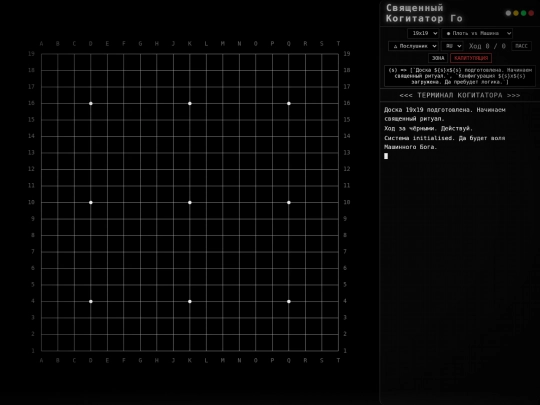Image resolution: width=540 pixels, height=405 pixels.
Task: Open the RU language dropdown
Action: point(452,46)
